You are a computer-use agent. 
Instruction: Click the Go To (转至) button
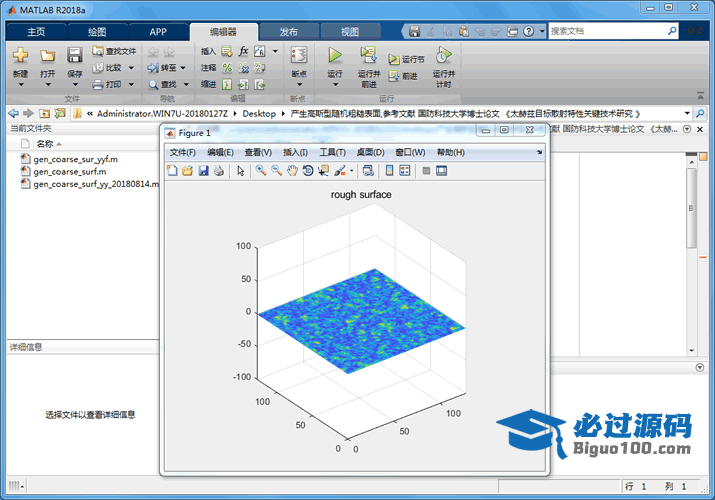tap(162, 68)
